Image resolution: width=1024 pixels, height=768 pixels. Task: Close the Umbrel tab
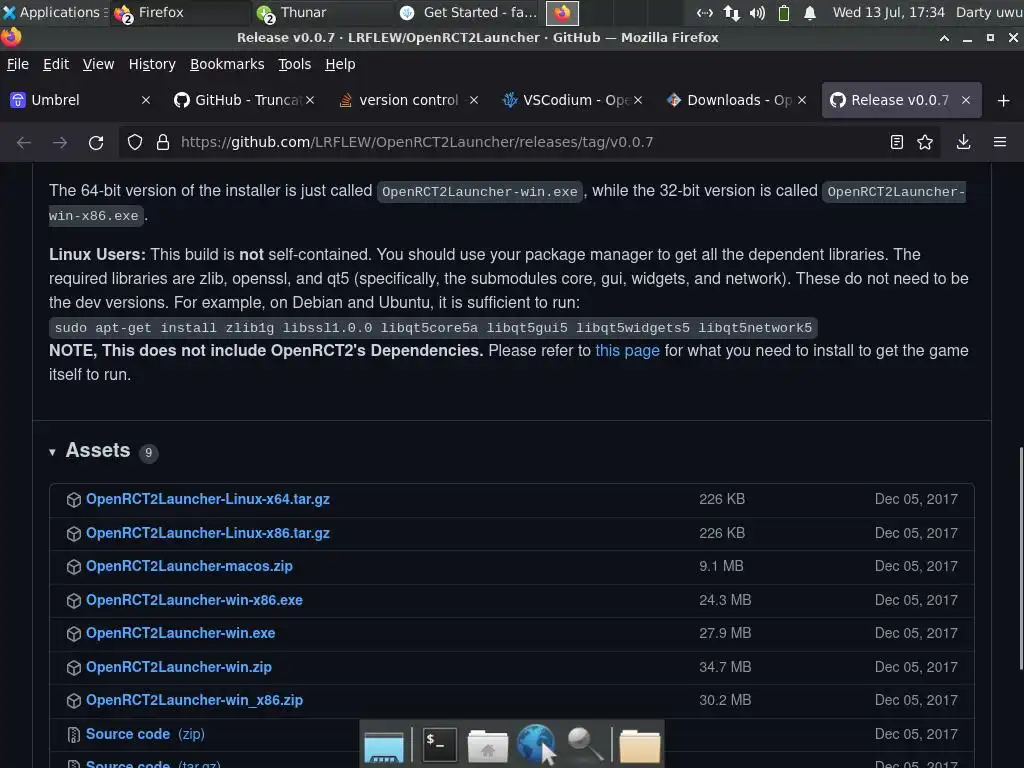(x=146, y=100)
